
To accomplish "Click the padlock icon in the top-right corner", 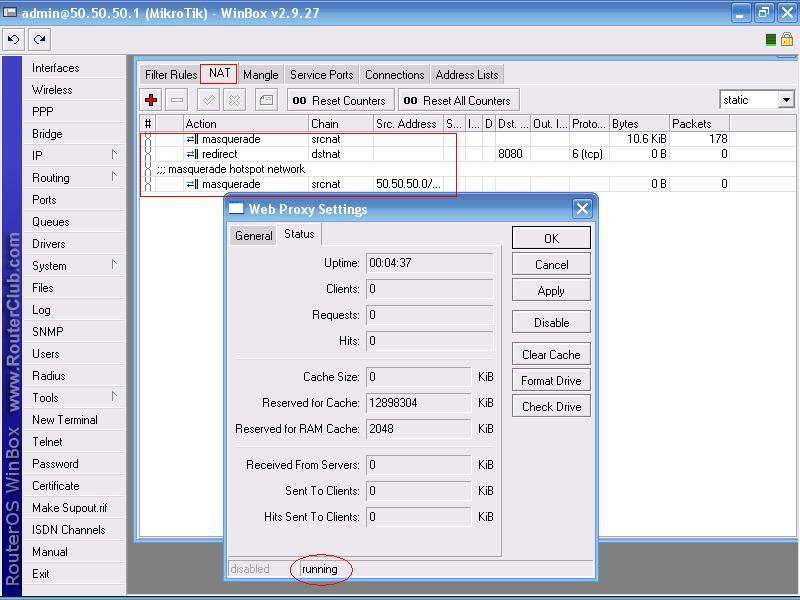I will [x=787, y=39].
